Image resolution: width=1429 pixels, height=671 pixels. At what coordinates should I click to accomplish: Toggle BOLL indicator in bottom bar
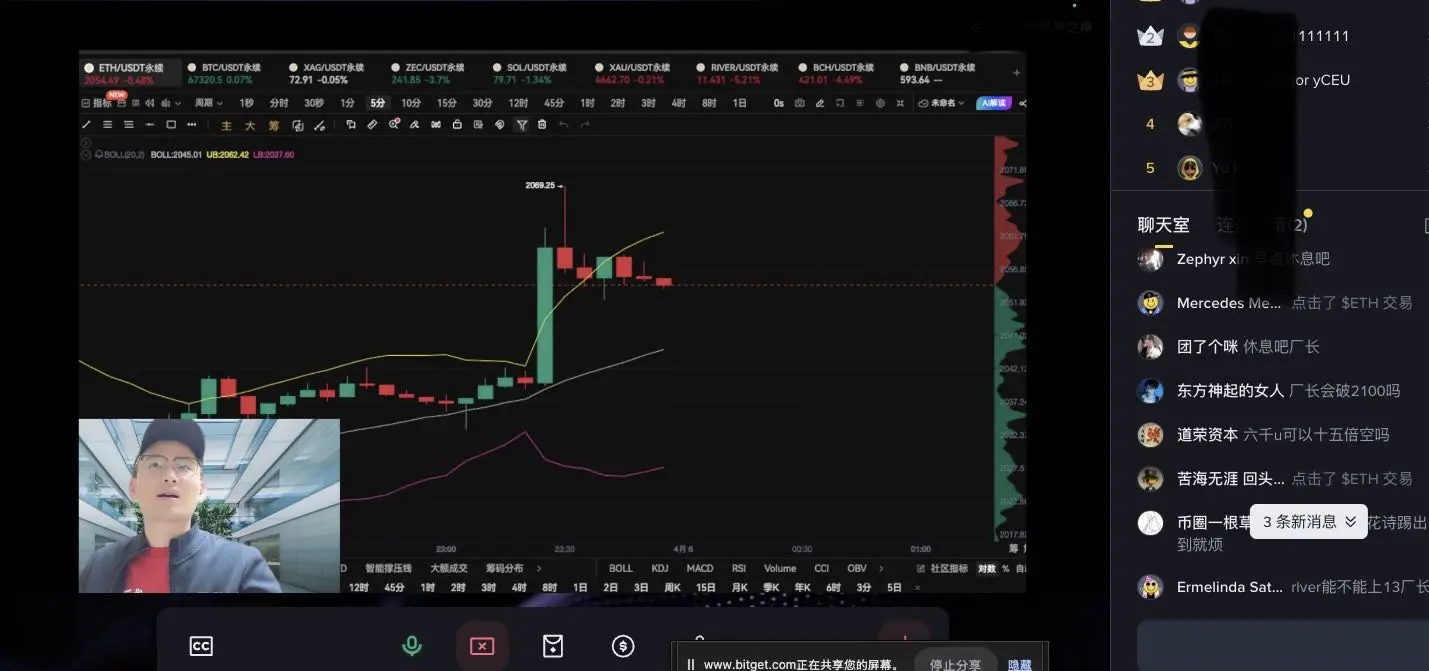621,568
